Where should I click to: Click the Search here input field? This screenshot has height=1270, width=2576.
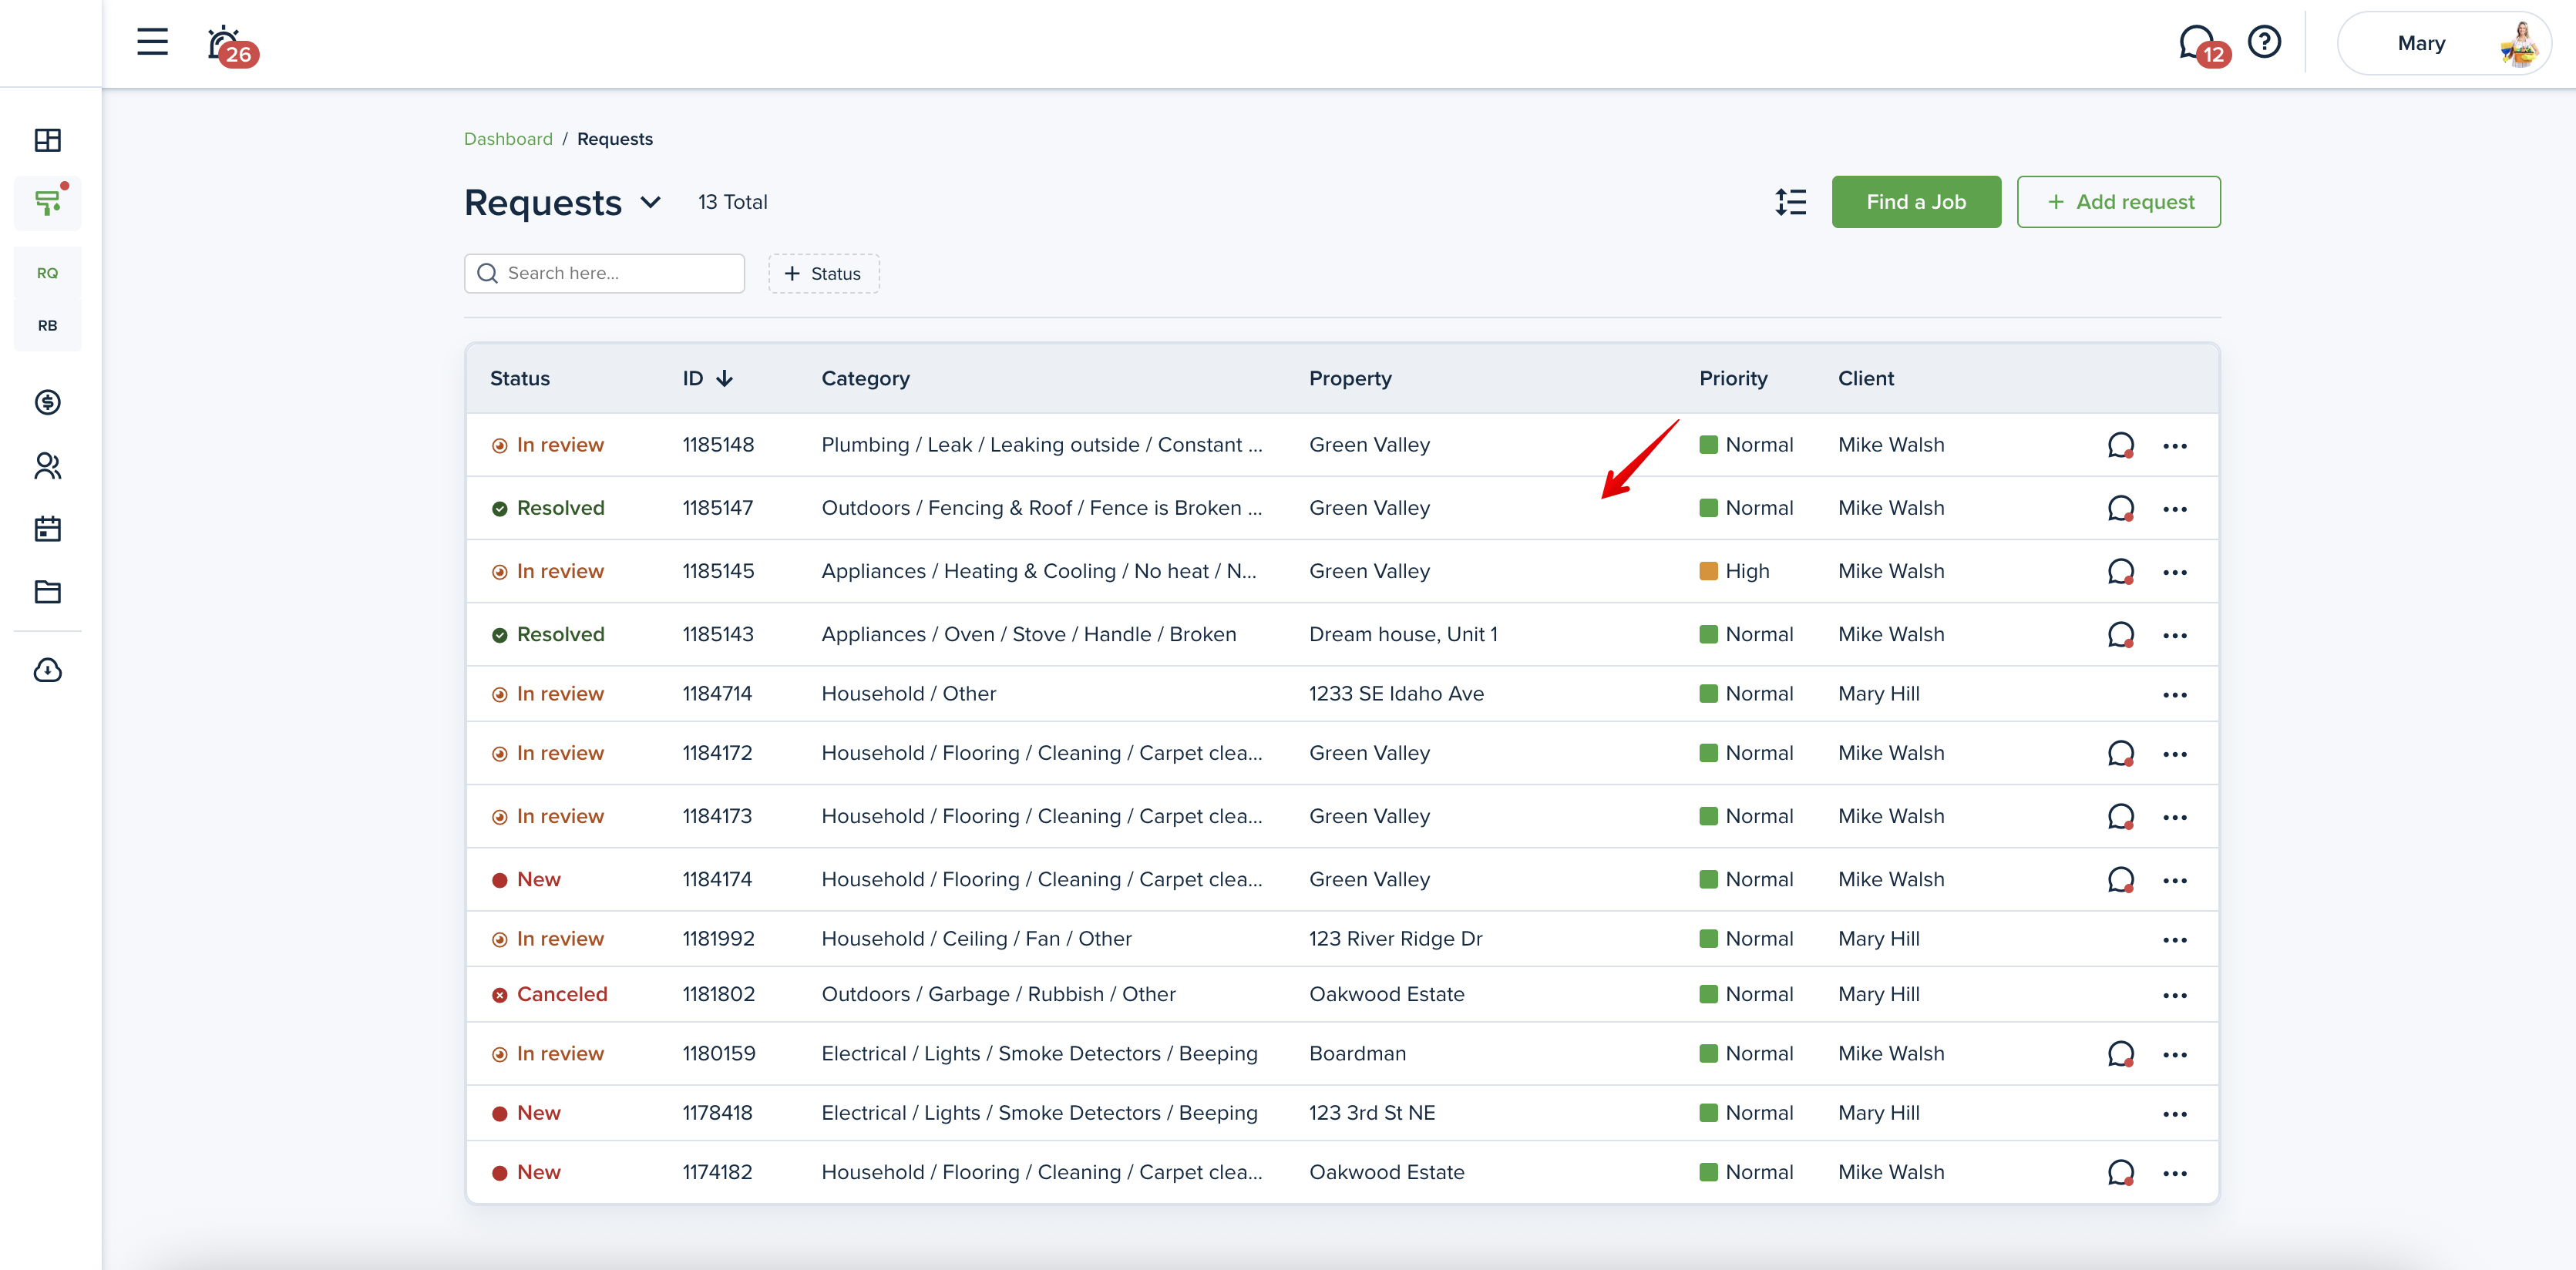click(x=605, y=273)
